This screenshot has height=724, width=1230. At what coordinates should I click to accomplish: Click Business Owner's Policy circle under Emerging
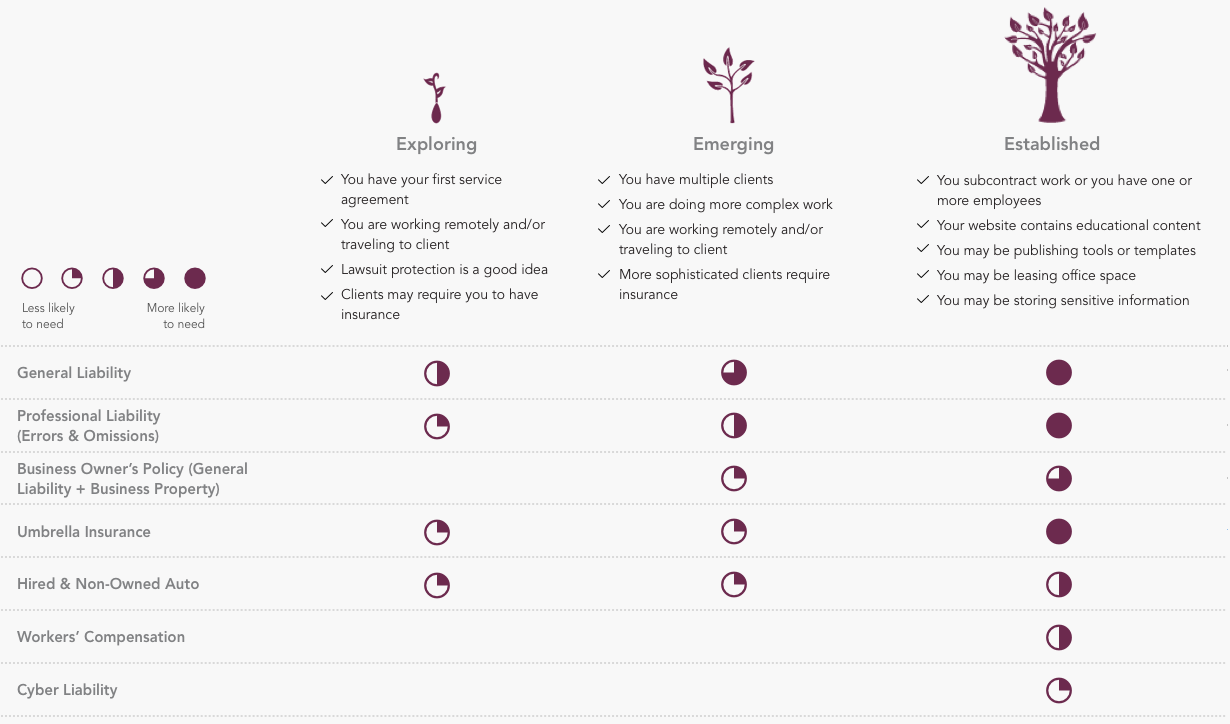point(734,479)
